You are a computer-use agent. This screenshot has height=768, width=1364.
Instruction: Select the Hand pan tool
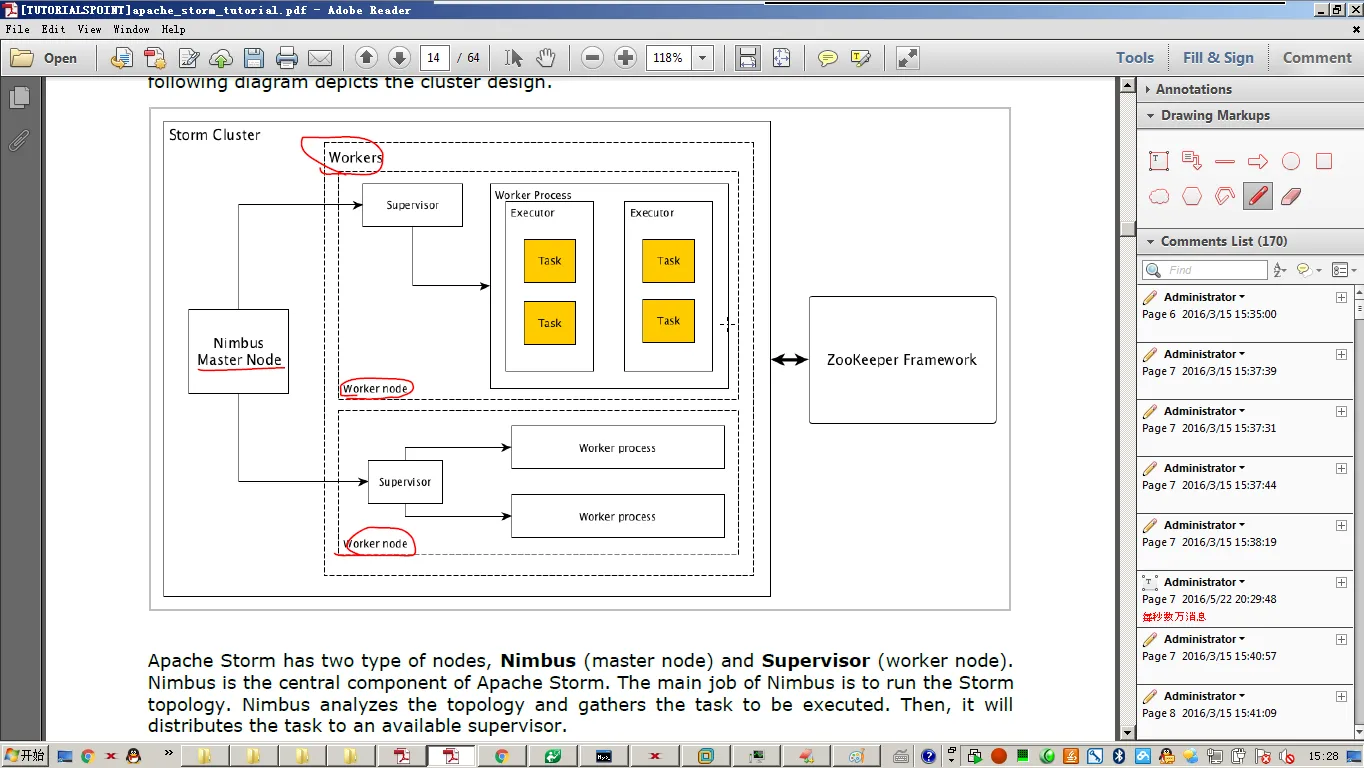546,58
